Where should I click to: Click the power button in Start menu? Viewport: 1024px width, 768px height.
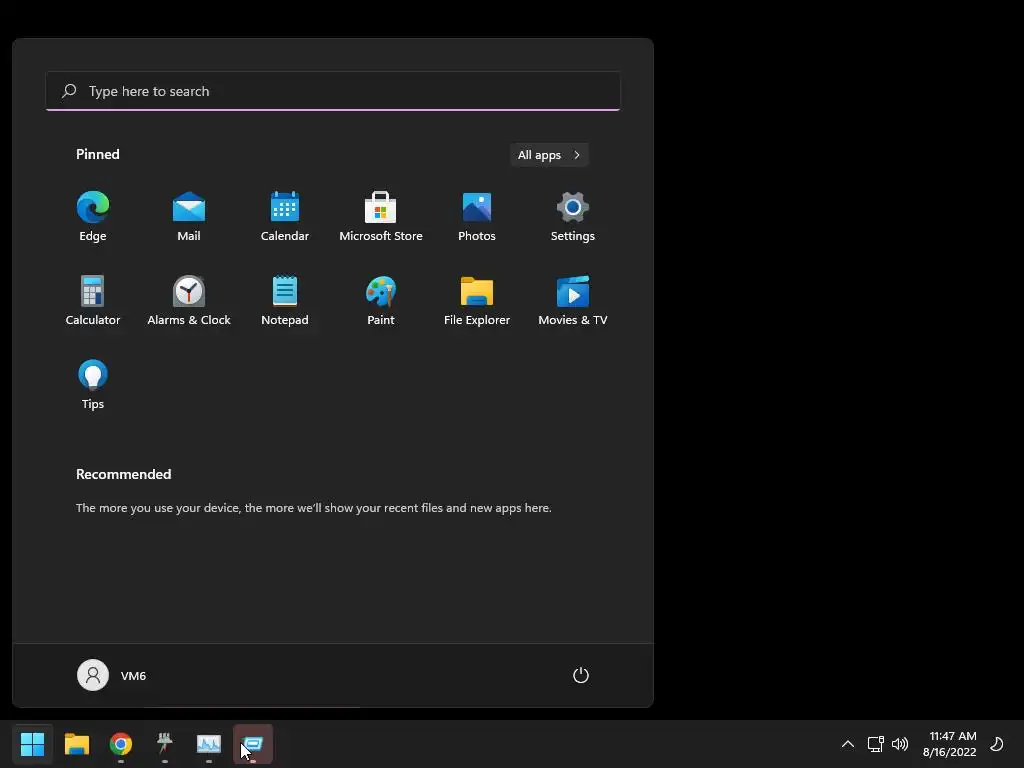pos(581,675)
